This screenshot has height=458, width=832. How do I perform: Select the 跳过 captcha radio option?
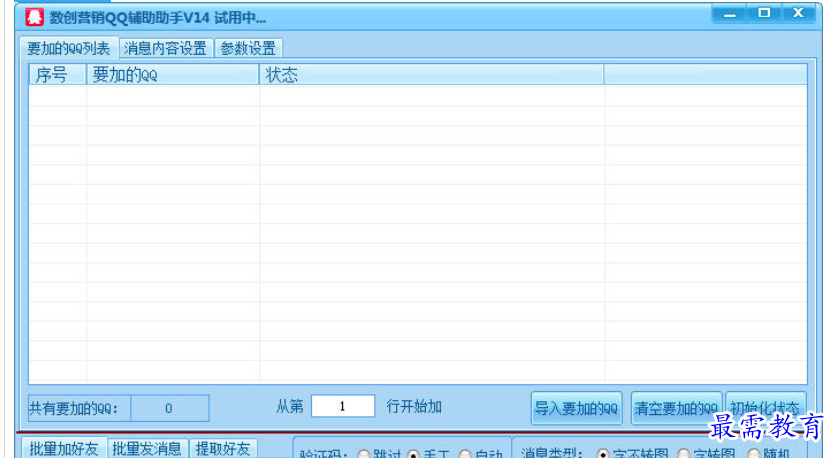(x=363, y=455)
